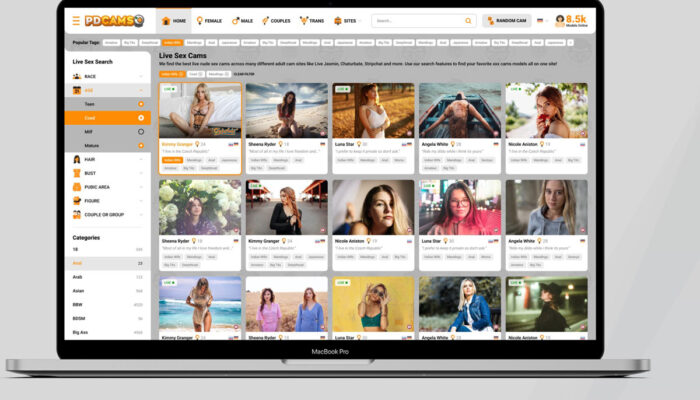The width and height of the screenshot is (700, 400).
Task: Select the 18 category row
Action: (108, 249)
